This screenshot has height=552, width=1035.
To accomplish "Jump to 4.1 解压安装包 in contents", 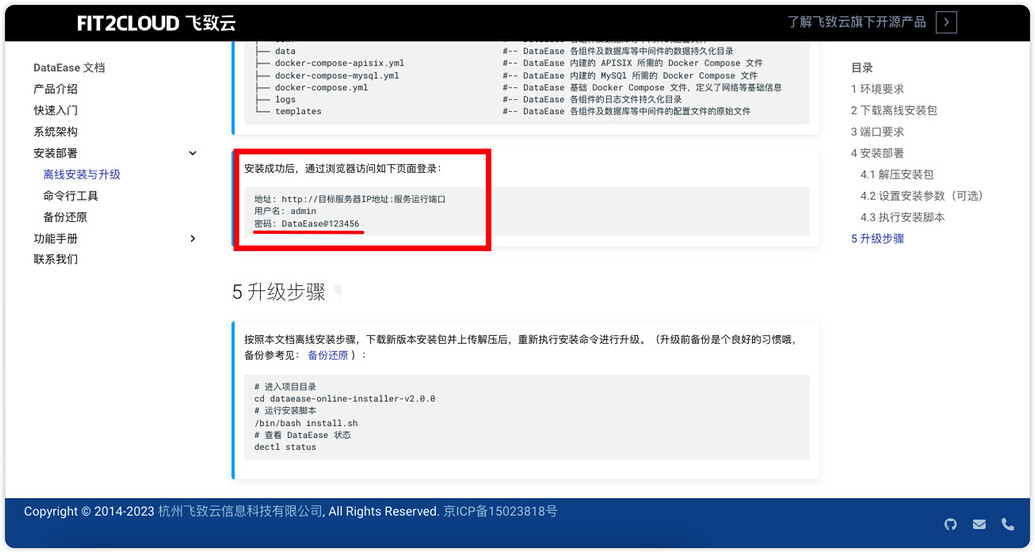I will coord(897,174).
